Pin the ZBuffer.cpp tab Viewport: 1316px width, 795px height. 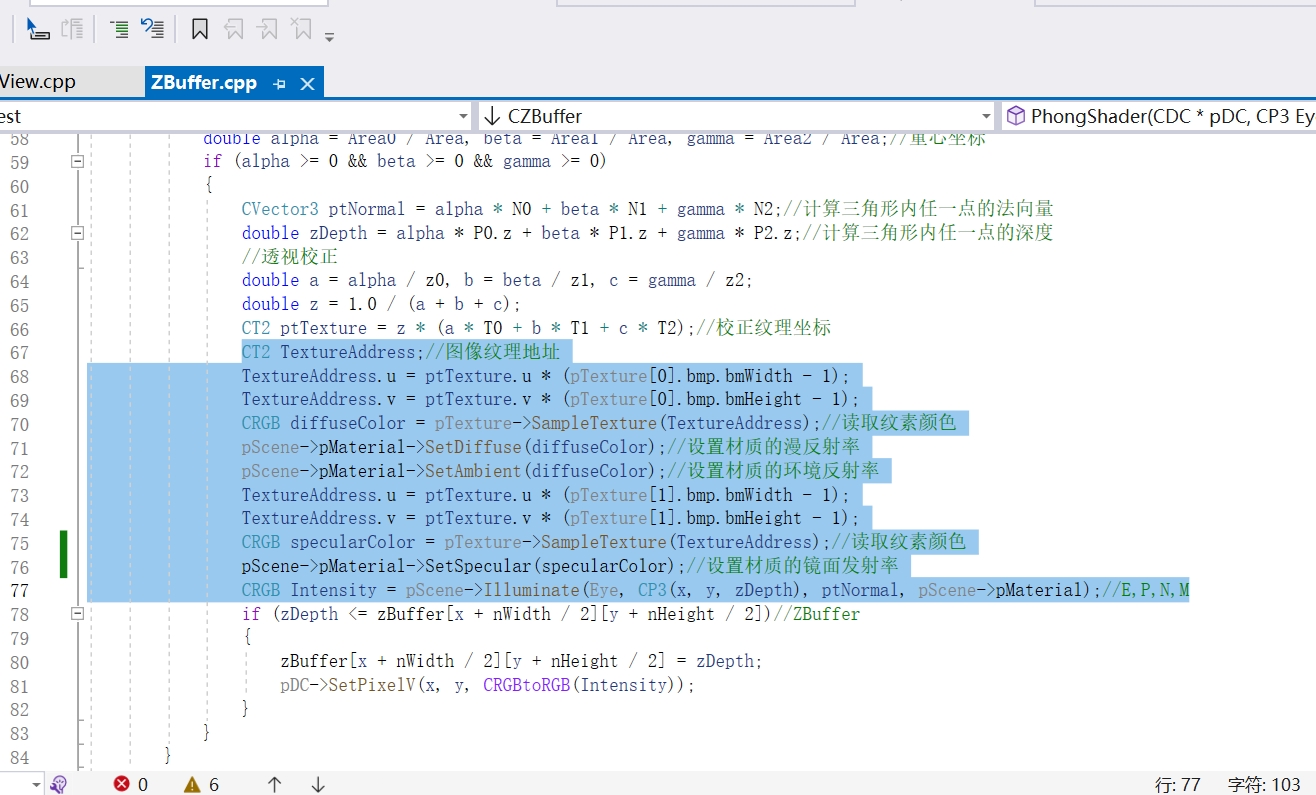280,84
